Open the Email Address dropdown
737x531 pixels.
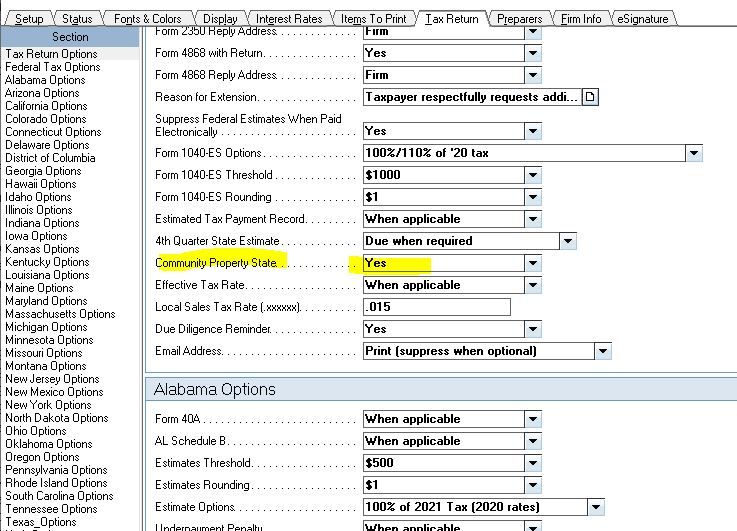click(x=601, y=351)
